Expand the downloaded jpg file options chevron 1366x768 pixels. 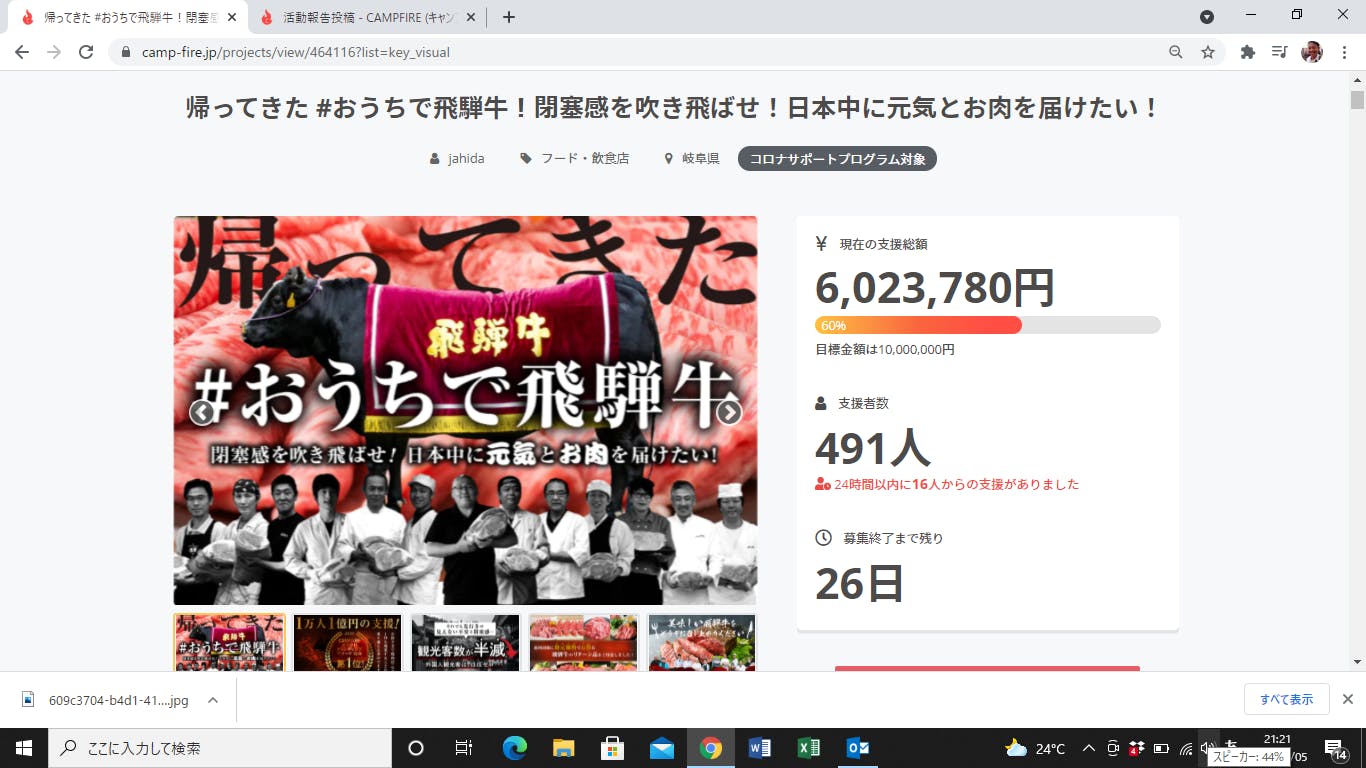(213, 700)
